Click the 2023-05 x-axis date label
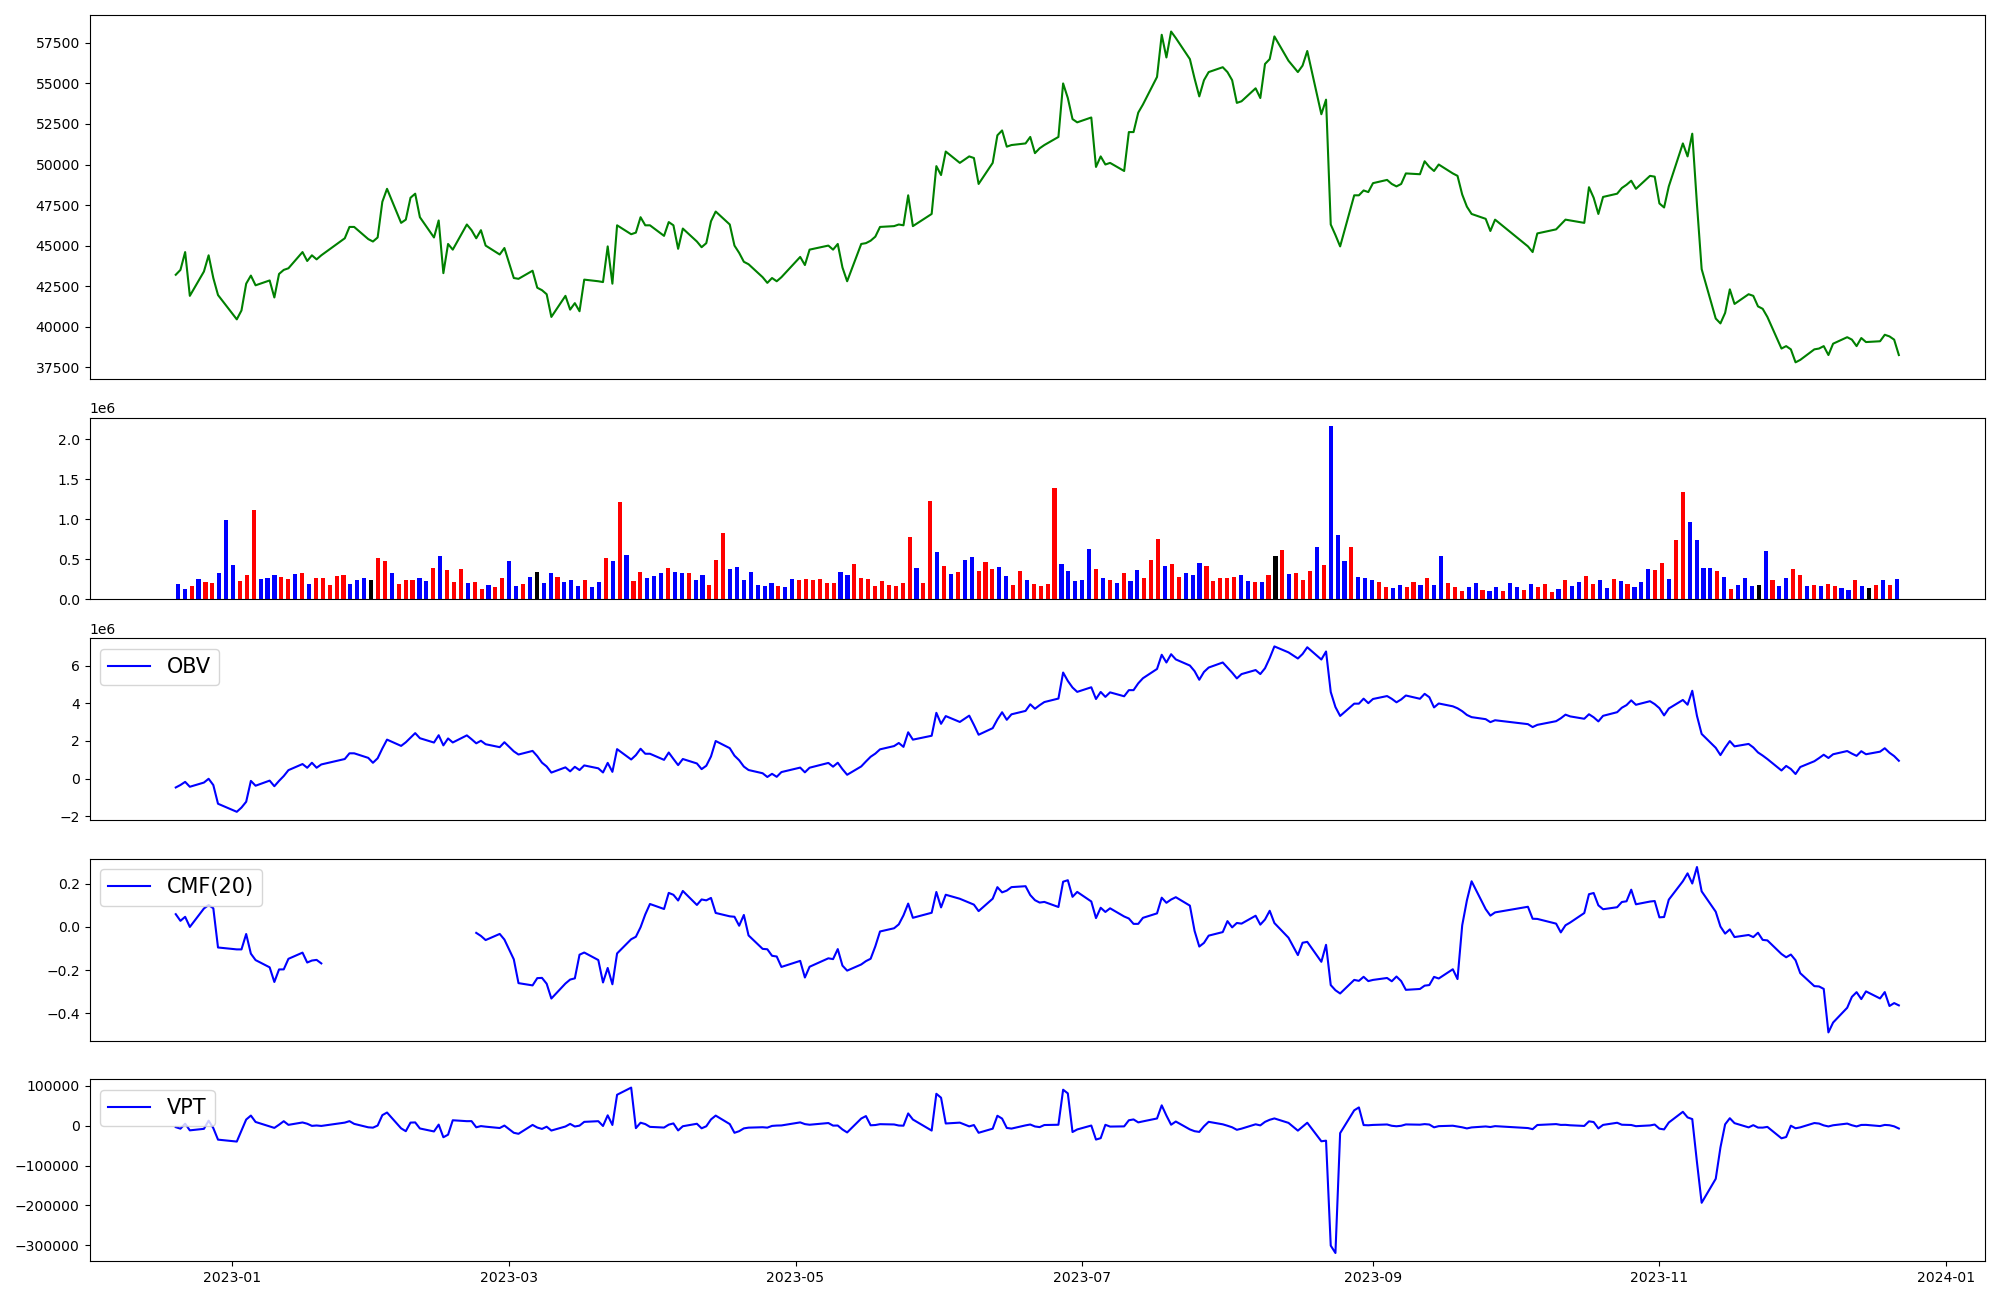Image resolution: width=2000 pixels, height=1300 pixels. (x=795, y=1277)
